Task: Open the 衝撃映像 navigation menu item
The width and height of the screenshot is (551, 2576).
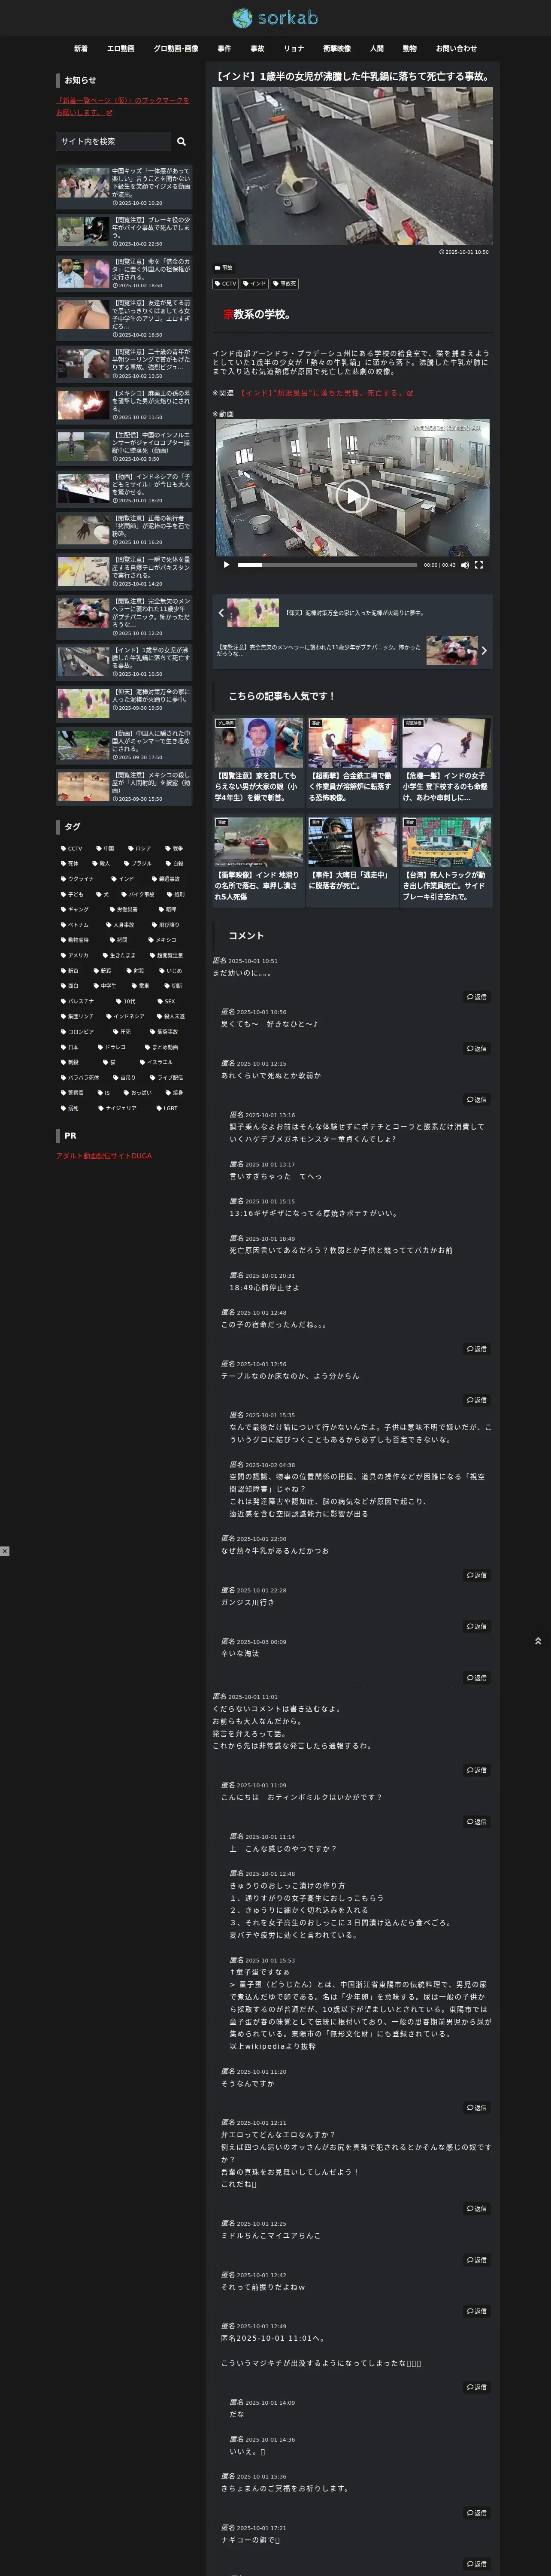Action: coord(337,48)
